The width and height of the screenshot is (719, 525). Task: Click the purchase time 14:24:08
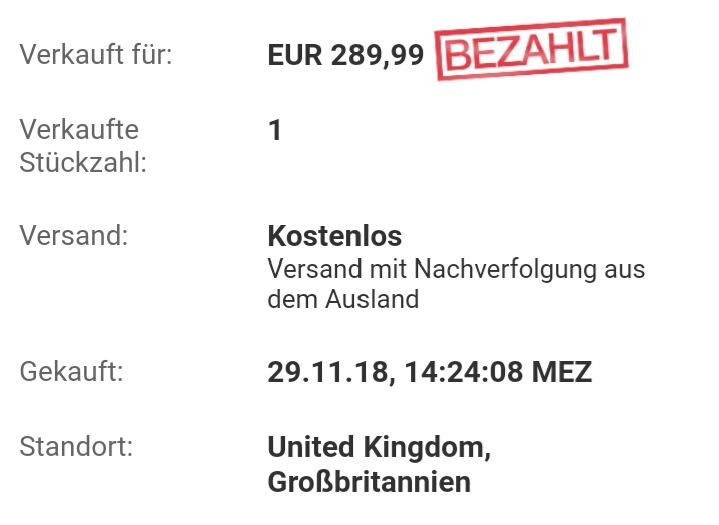(449, 373)
